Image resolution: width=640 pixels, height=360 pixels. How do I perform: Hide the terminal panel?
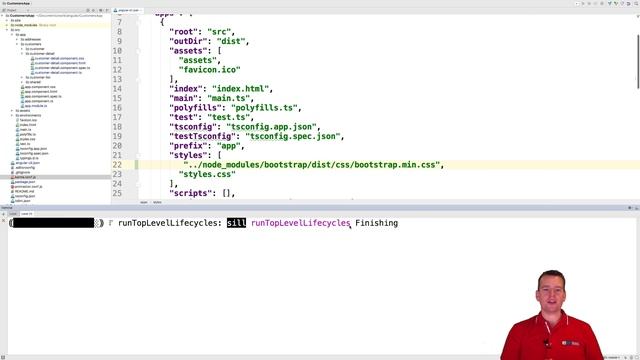(636, 208)
